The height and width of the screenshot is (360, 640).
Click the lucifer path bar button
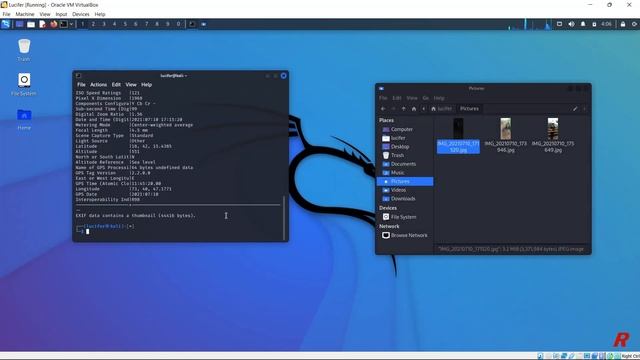point(442,109)
